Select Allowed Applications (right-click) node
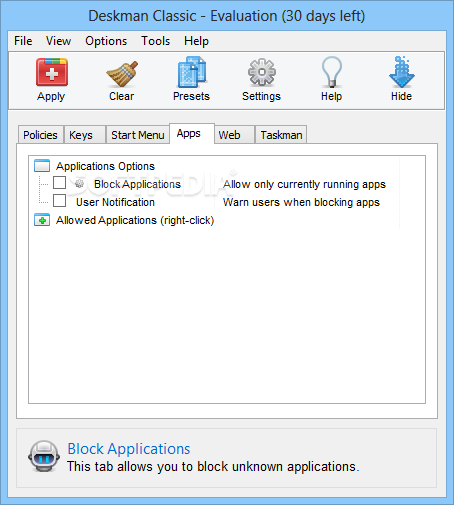The width and height of the screenshot is (454, 505). (135, 220)
